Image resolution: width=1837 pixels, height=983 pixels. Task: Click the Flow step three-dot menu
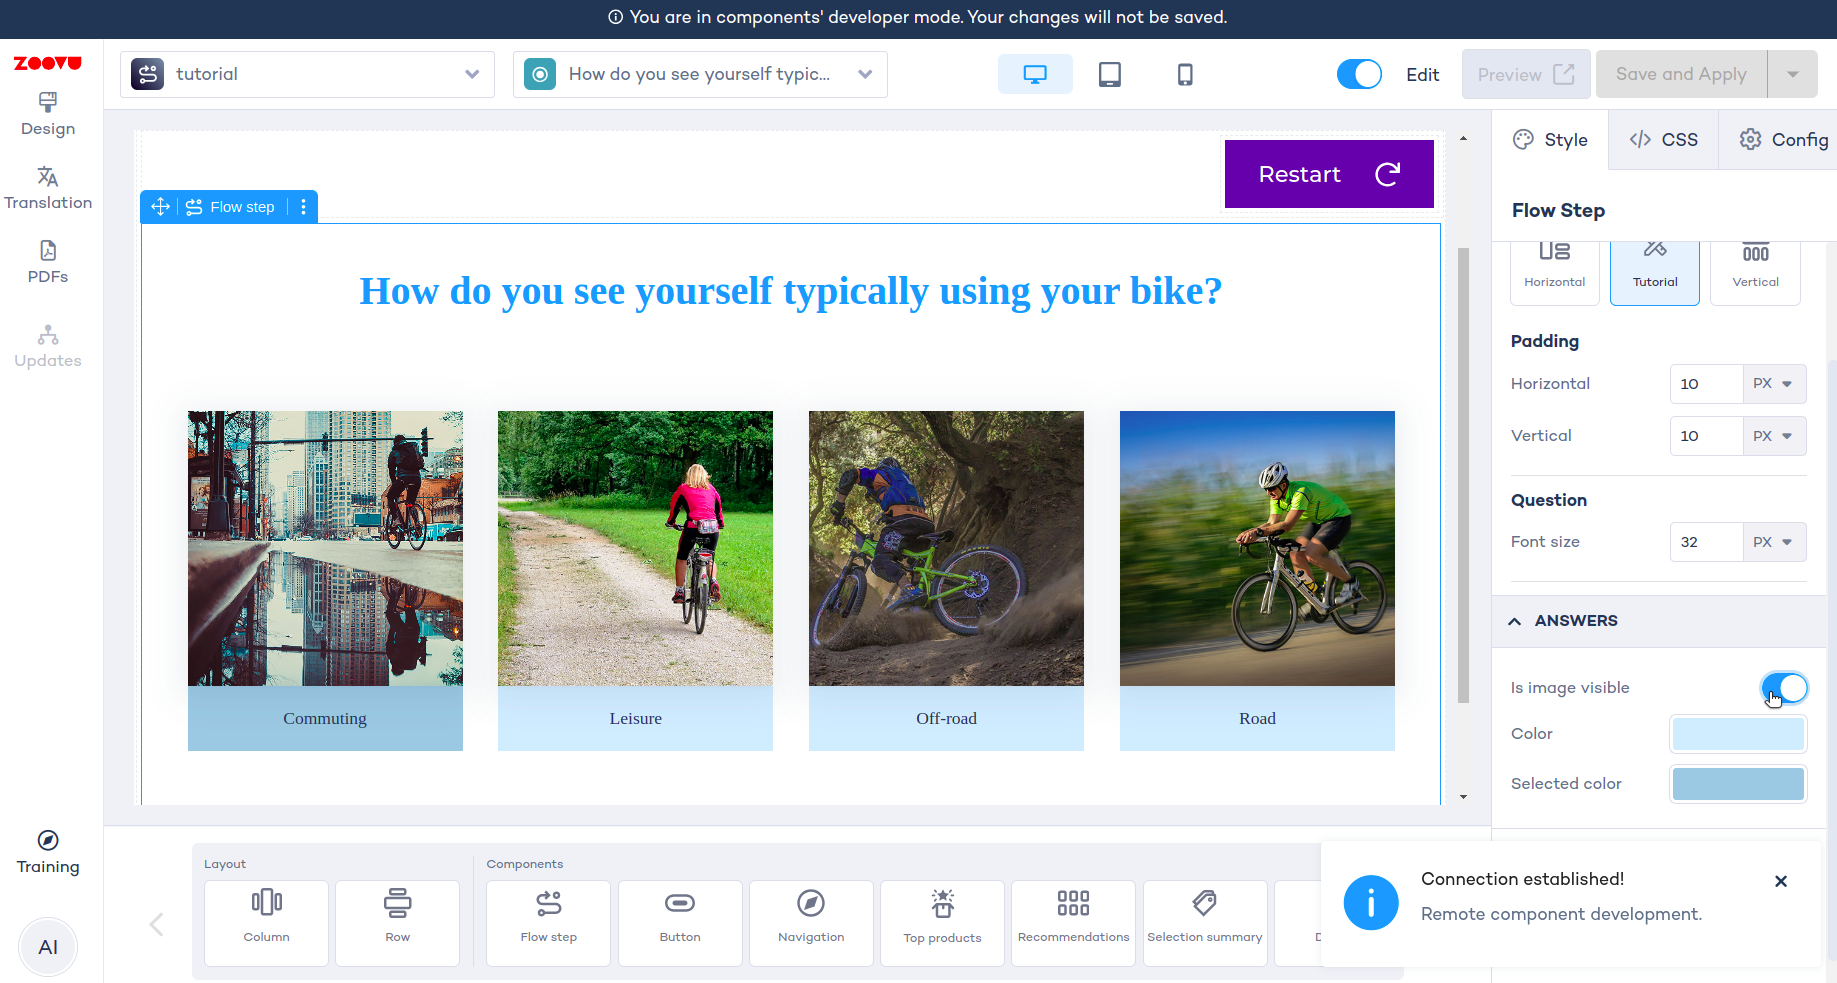pyautogui.click(x=303, y=207)
